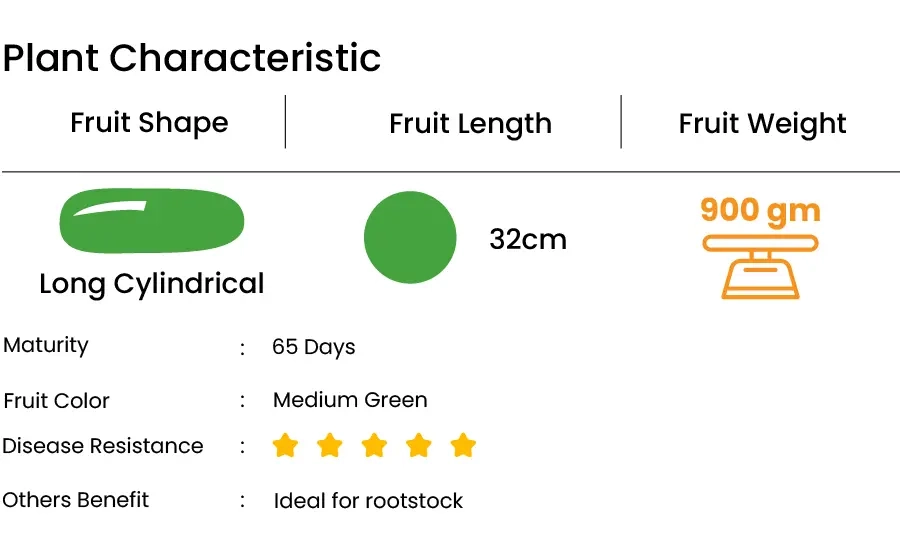Image resolution: width=900 pixels, height=549 pixels.
Task: Click the 900 gm weight text
Action: tap(761, 210)
